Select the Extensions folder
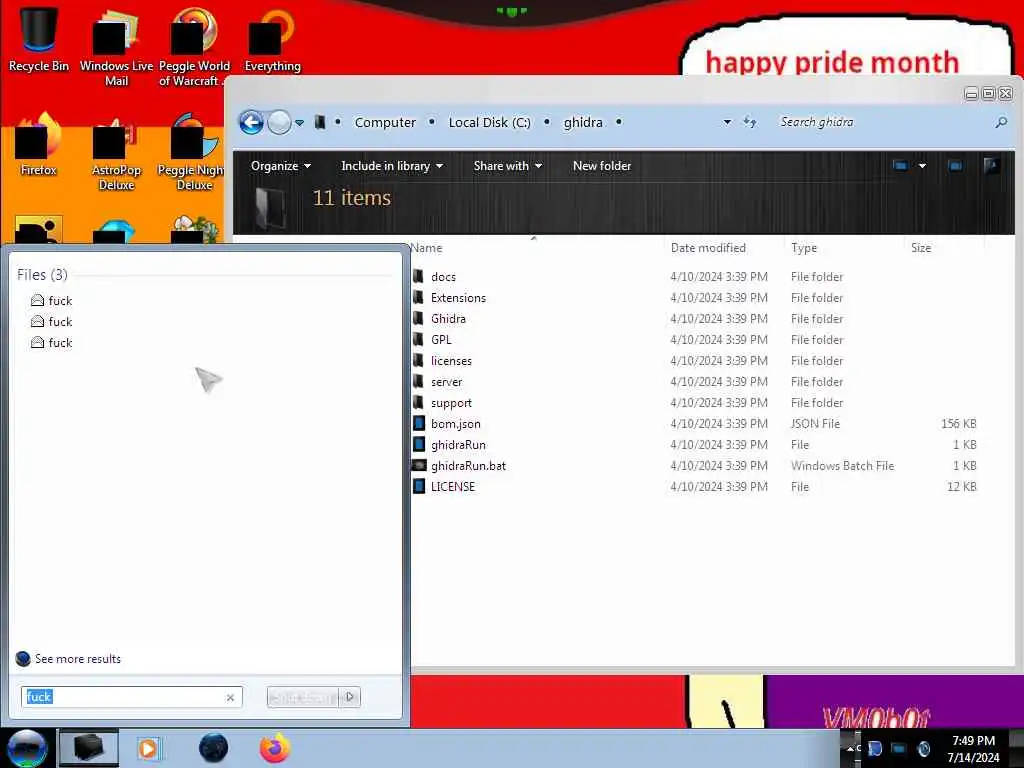1024x768 pixels. pos(696,298)
